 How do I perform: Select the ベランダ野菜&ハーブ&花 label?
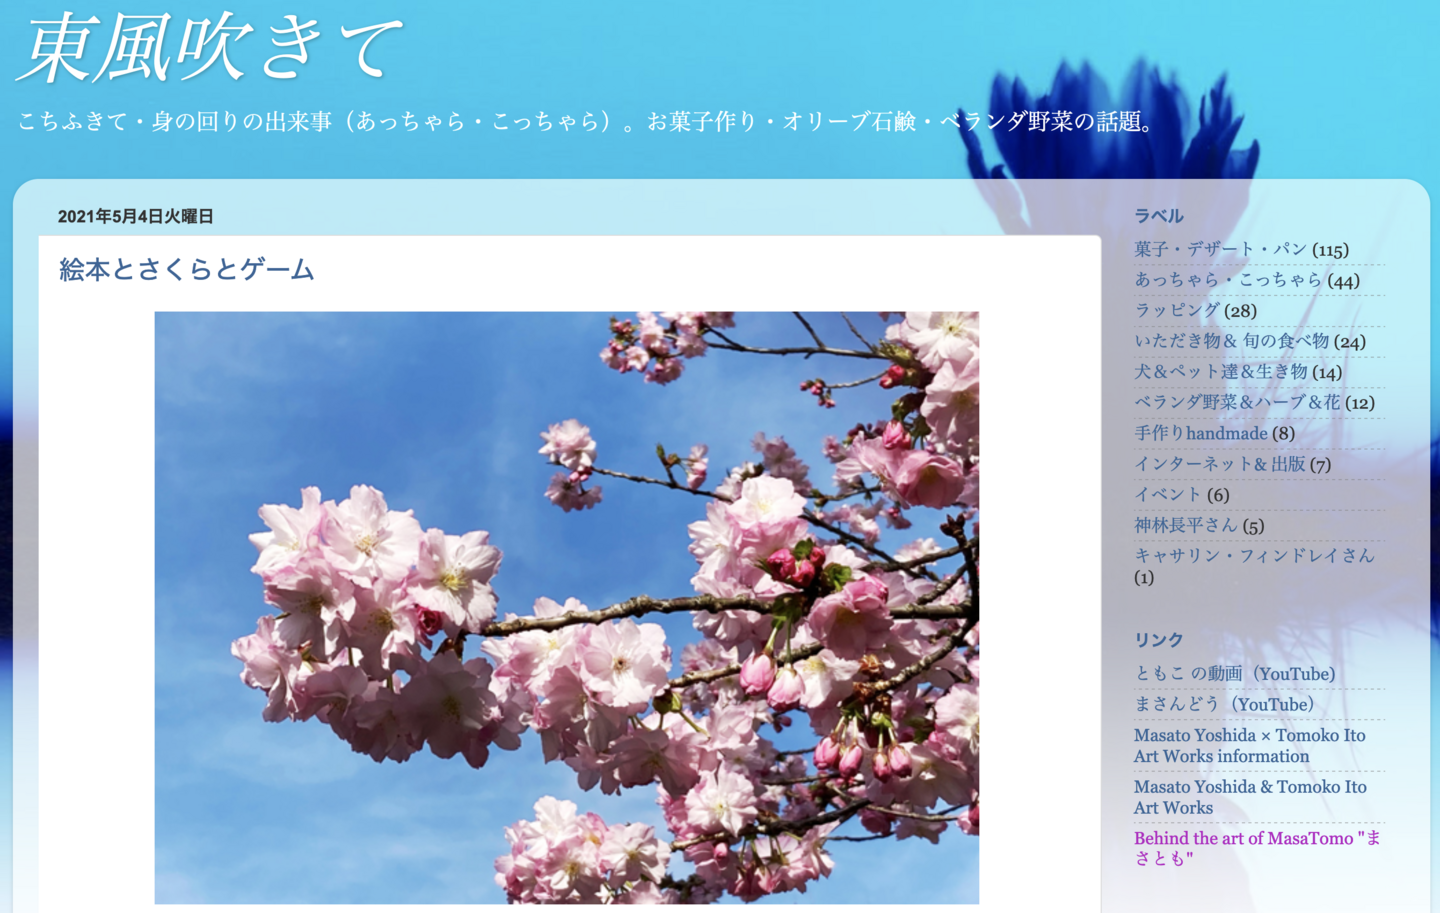point(1236,402)
